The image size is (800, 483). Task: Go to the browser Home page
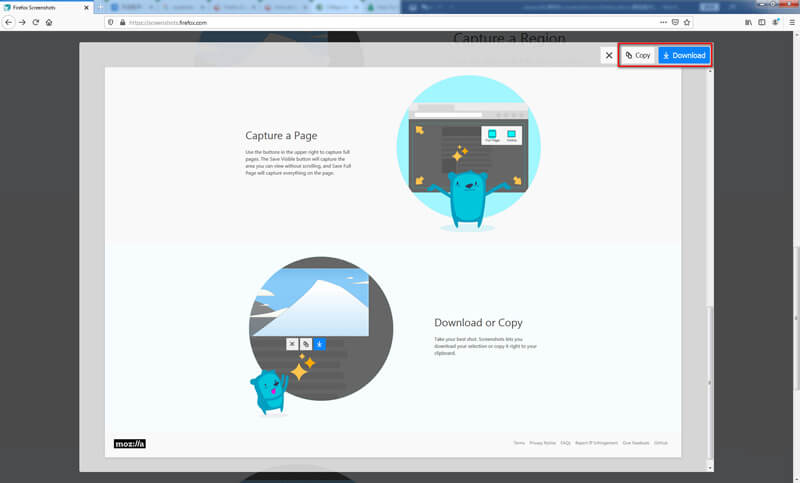coord(49,22)
